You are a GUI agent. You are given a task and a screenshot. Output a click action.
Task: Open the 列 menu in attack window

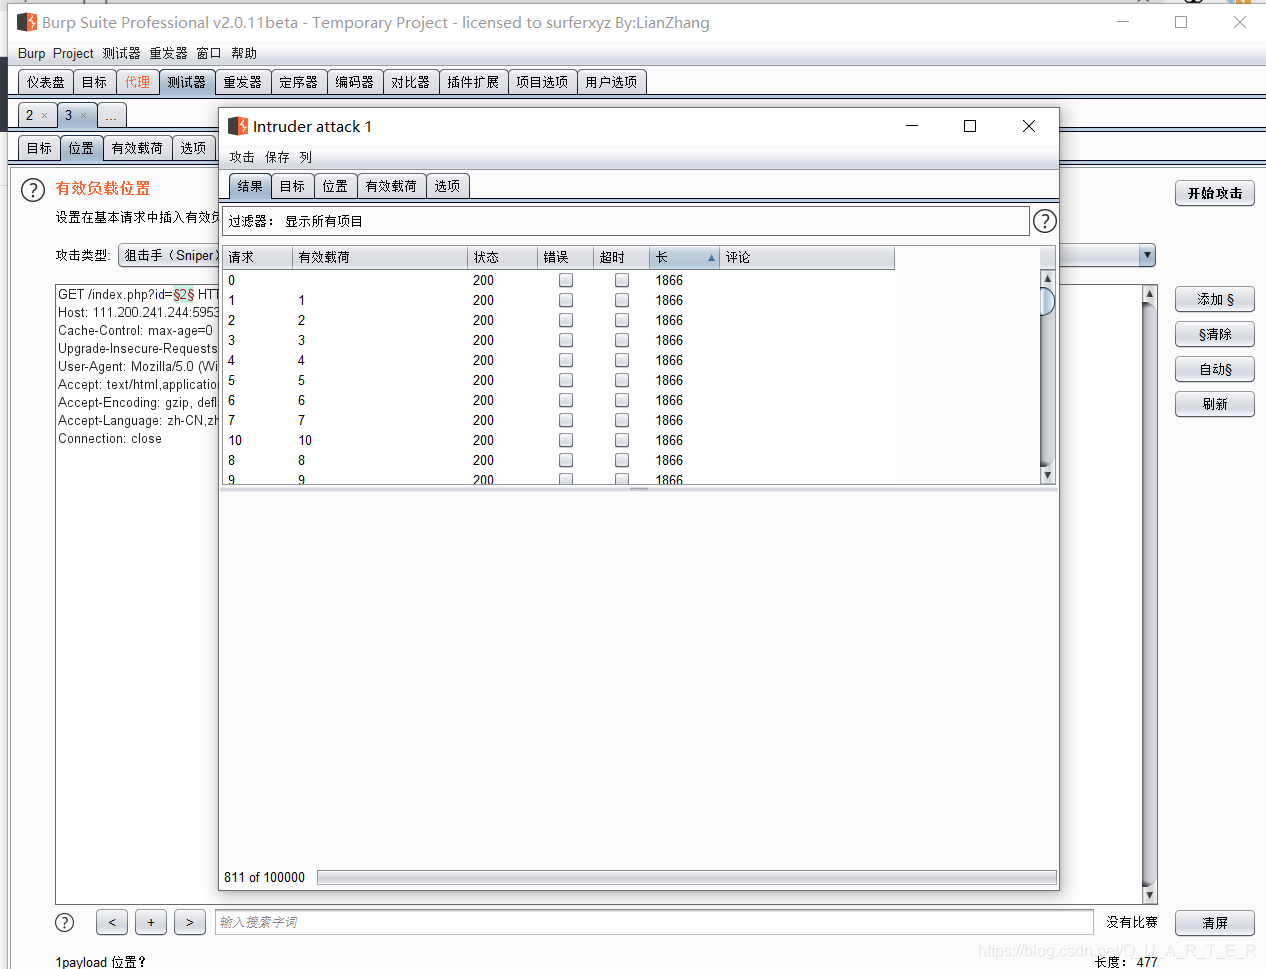click(306, 157)
